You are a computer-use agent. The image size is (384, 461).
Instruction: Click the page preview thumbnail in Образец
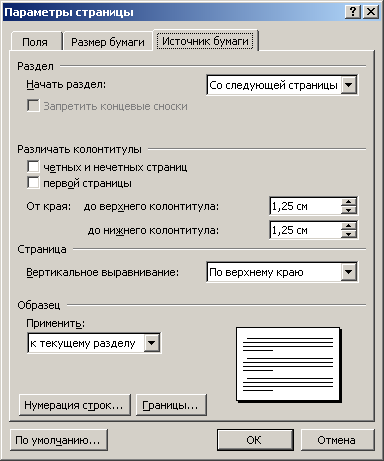[x=288, y=364]
